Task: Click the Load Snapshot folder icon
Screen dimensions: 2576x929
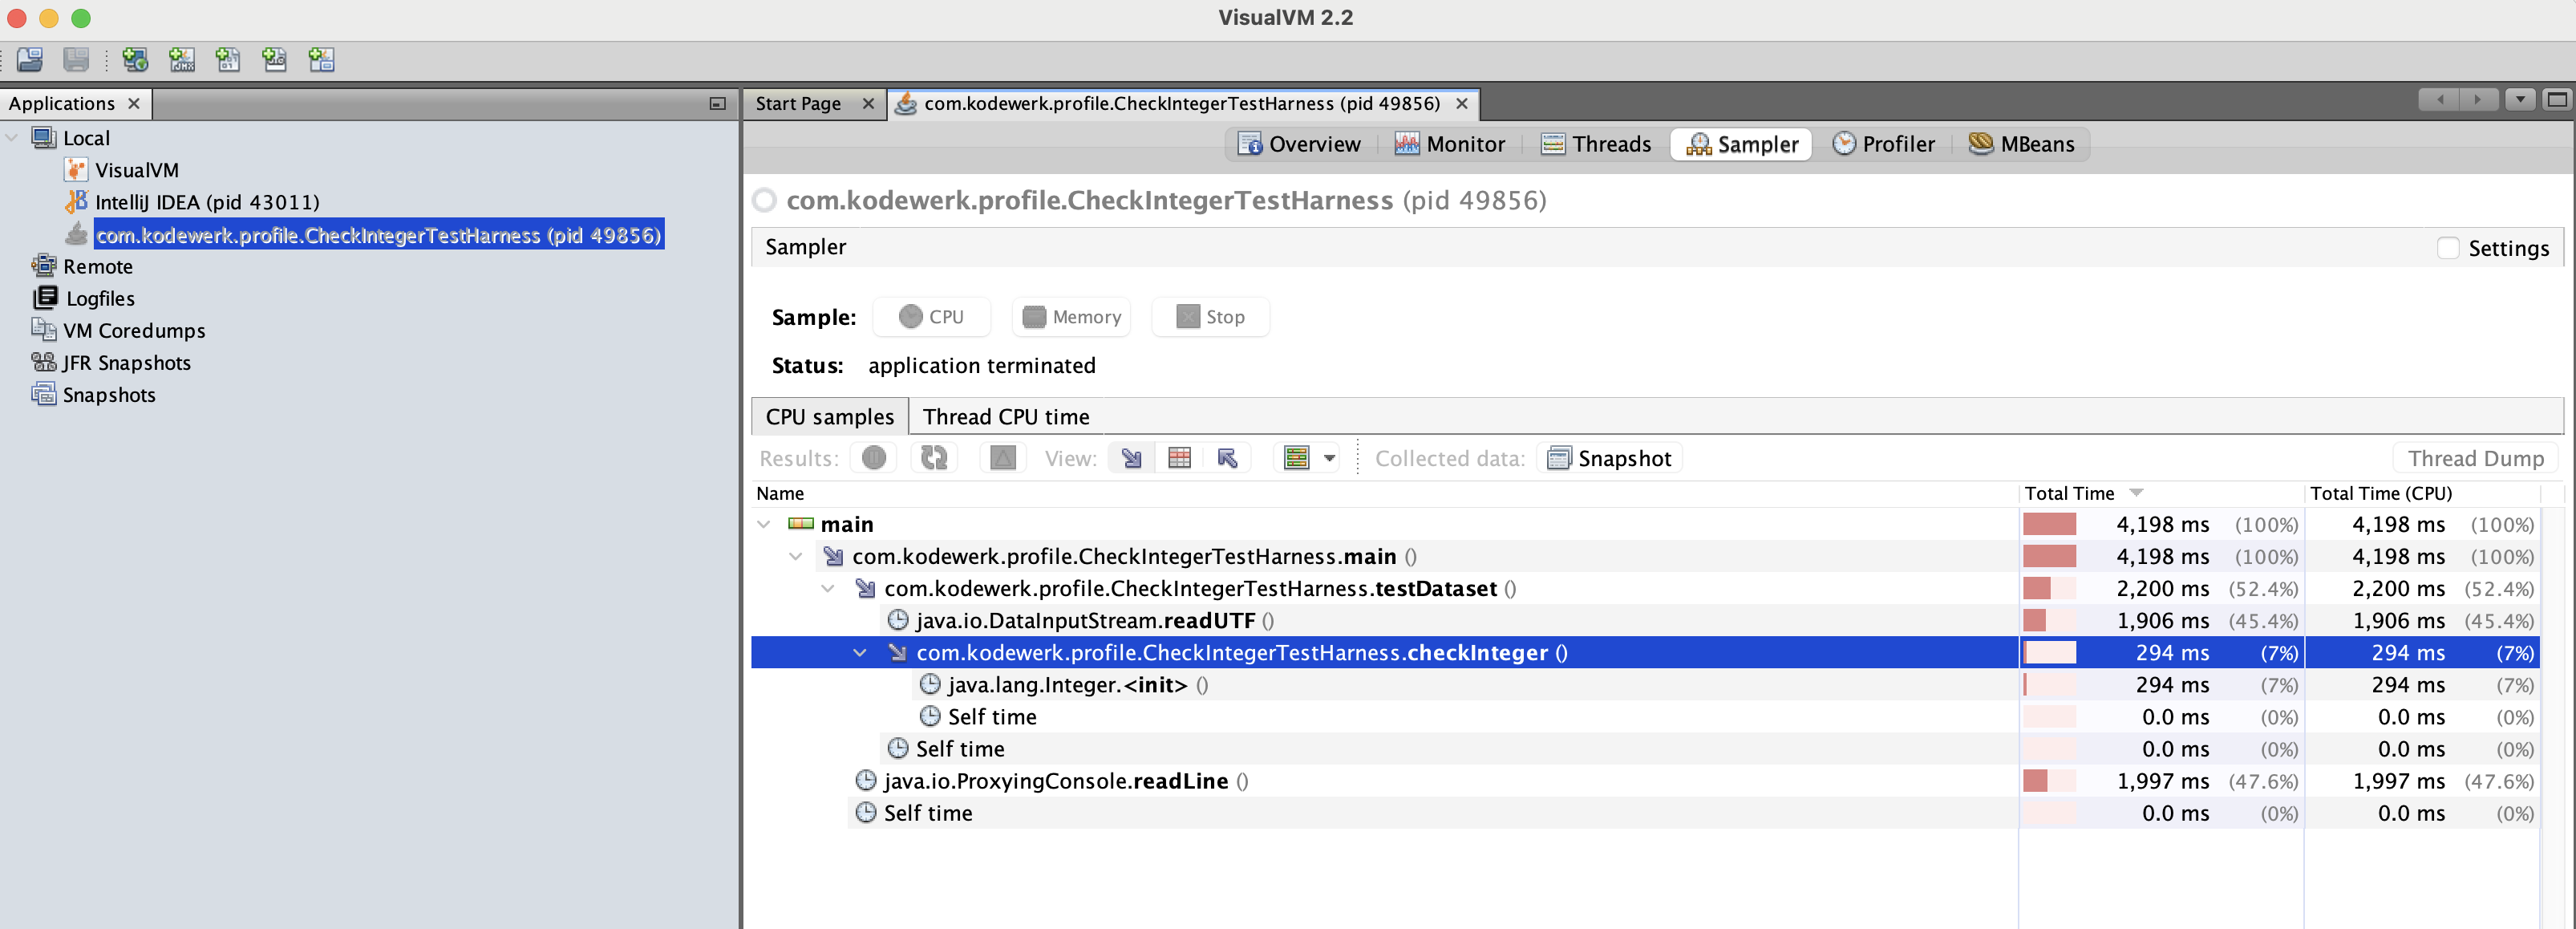Action: pyautogui.click(x=30, y=60)
